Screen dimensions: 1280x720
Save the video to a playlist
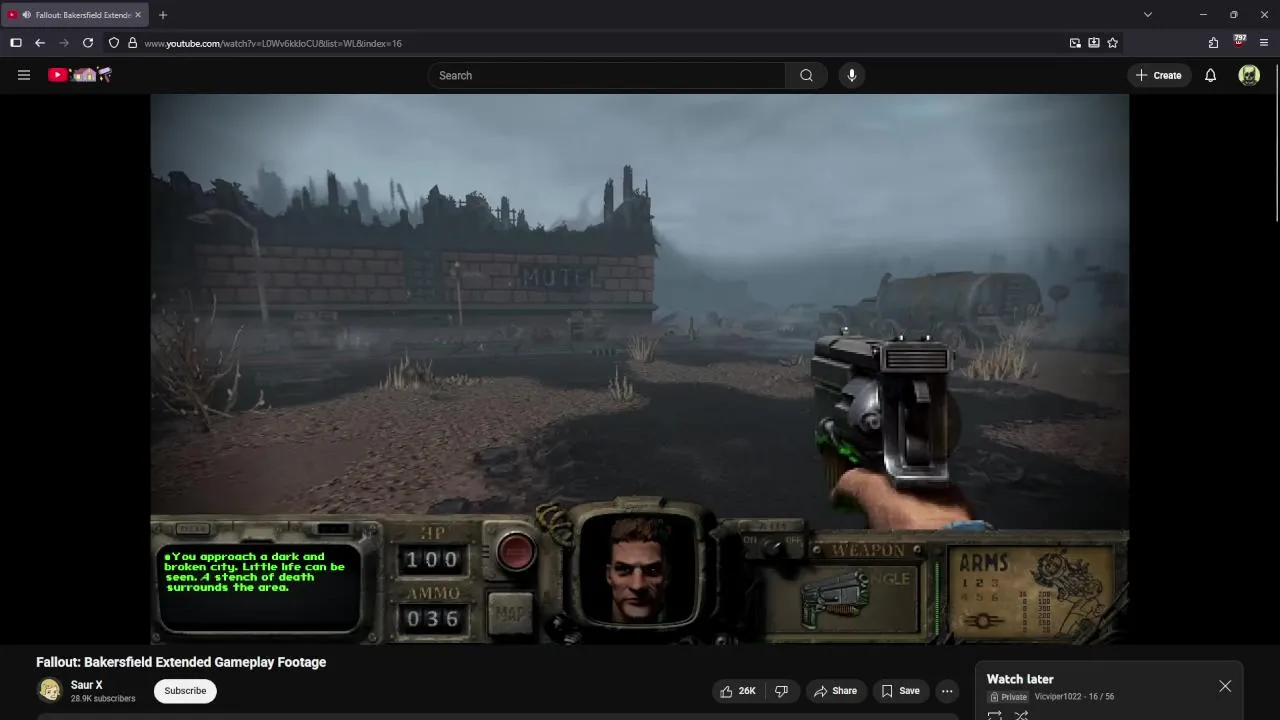[x=900, y=691]
